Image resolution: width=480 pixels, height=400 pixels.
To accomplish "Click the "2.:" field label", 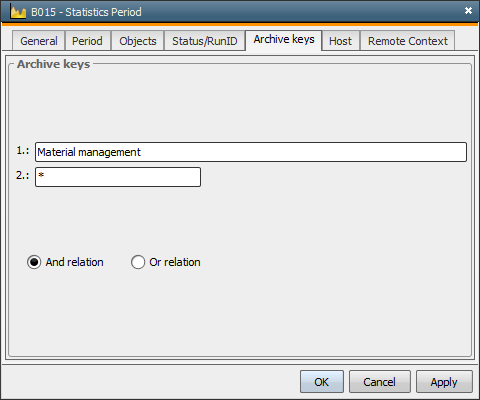I will coord(23,175).
